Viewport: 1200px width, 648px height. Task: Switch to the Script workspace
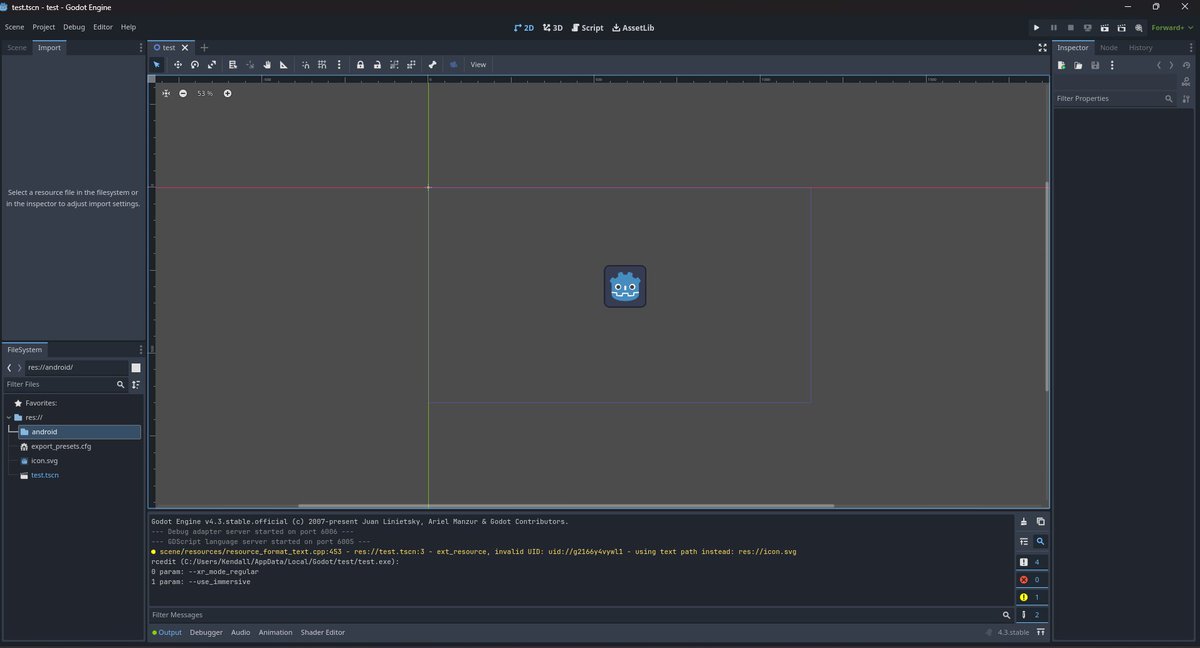point(587,28)
